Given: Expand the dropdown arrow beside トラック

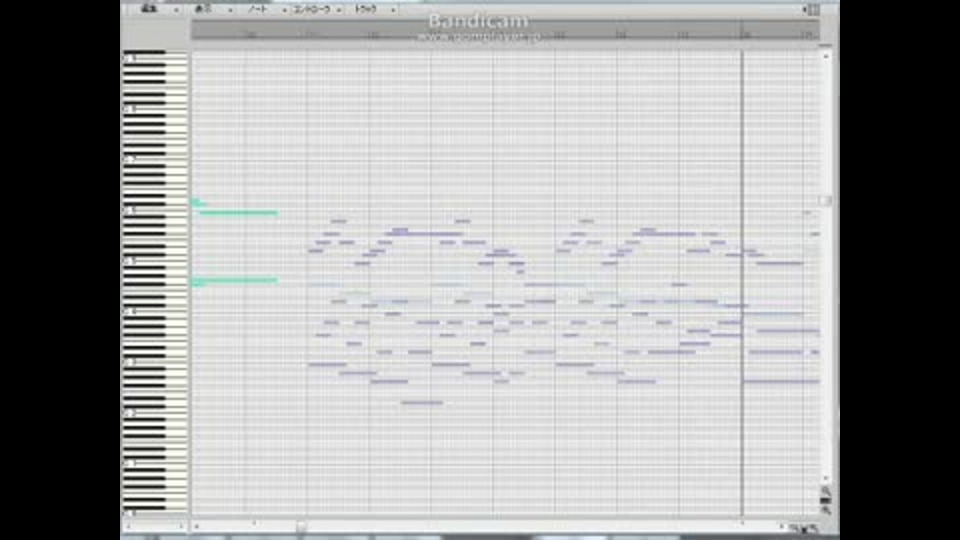Looking at the screenshot, I should point(393,10).
